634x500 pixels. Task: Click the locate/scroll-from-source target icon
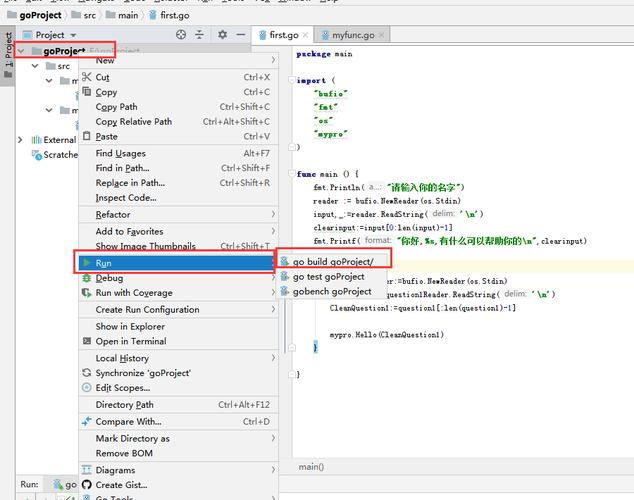pos(181,35)
